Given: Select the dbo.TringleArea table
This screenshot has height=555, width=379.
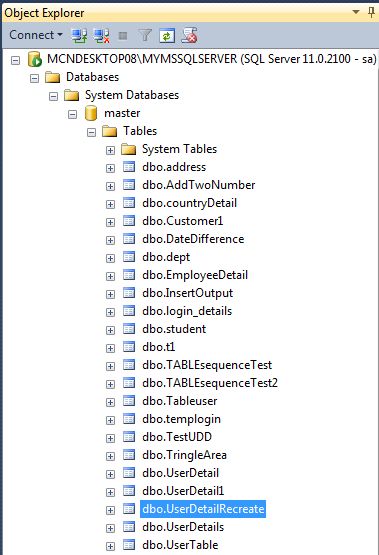Looking at the screenshot, I should tap(184, 455).
